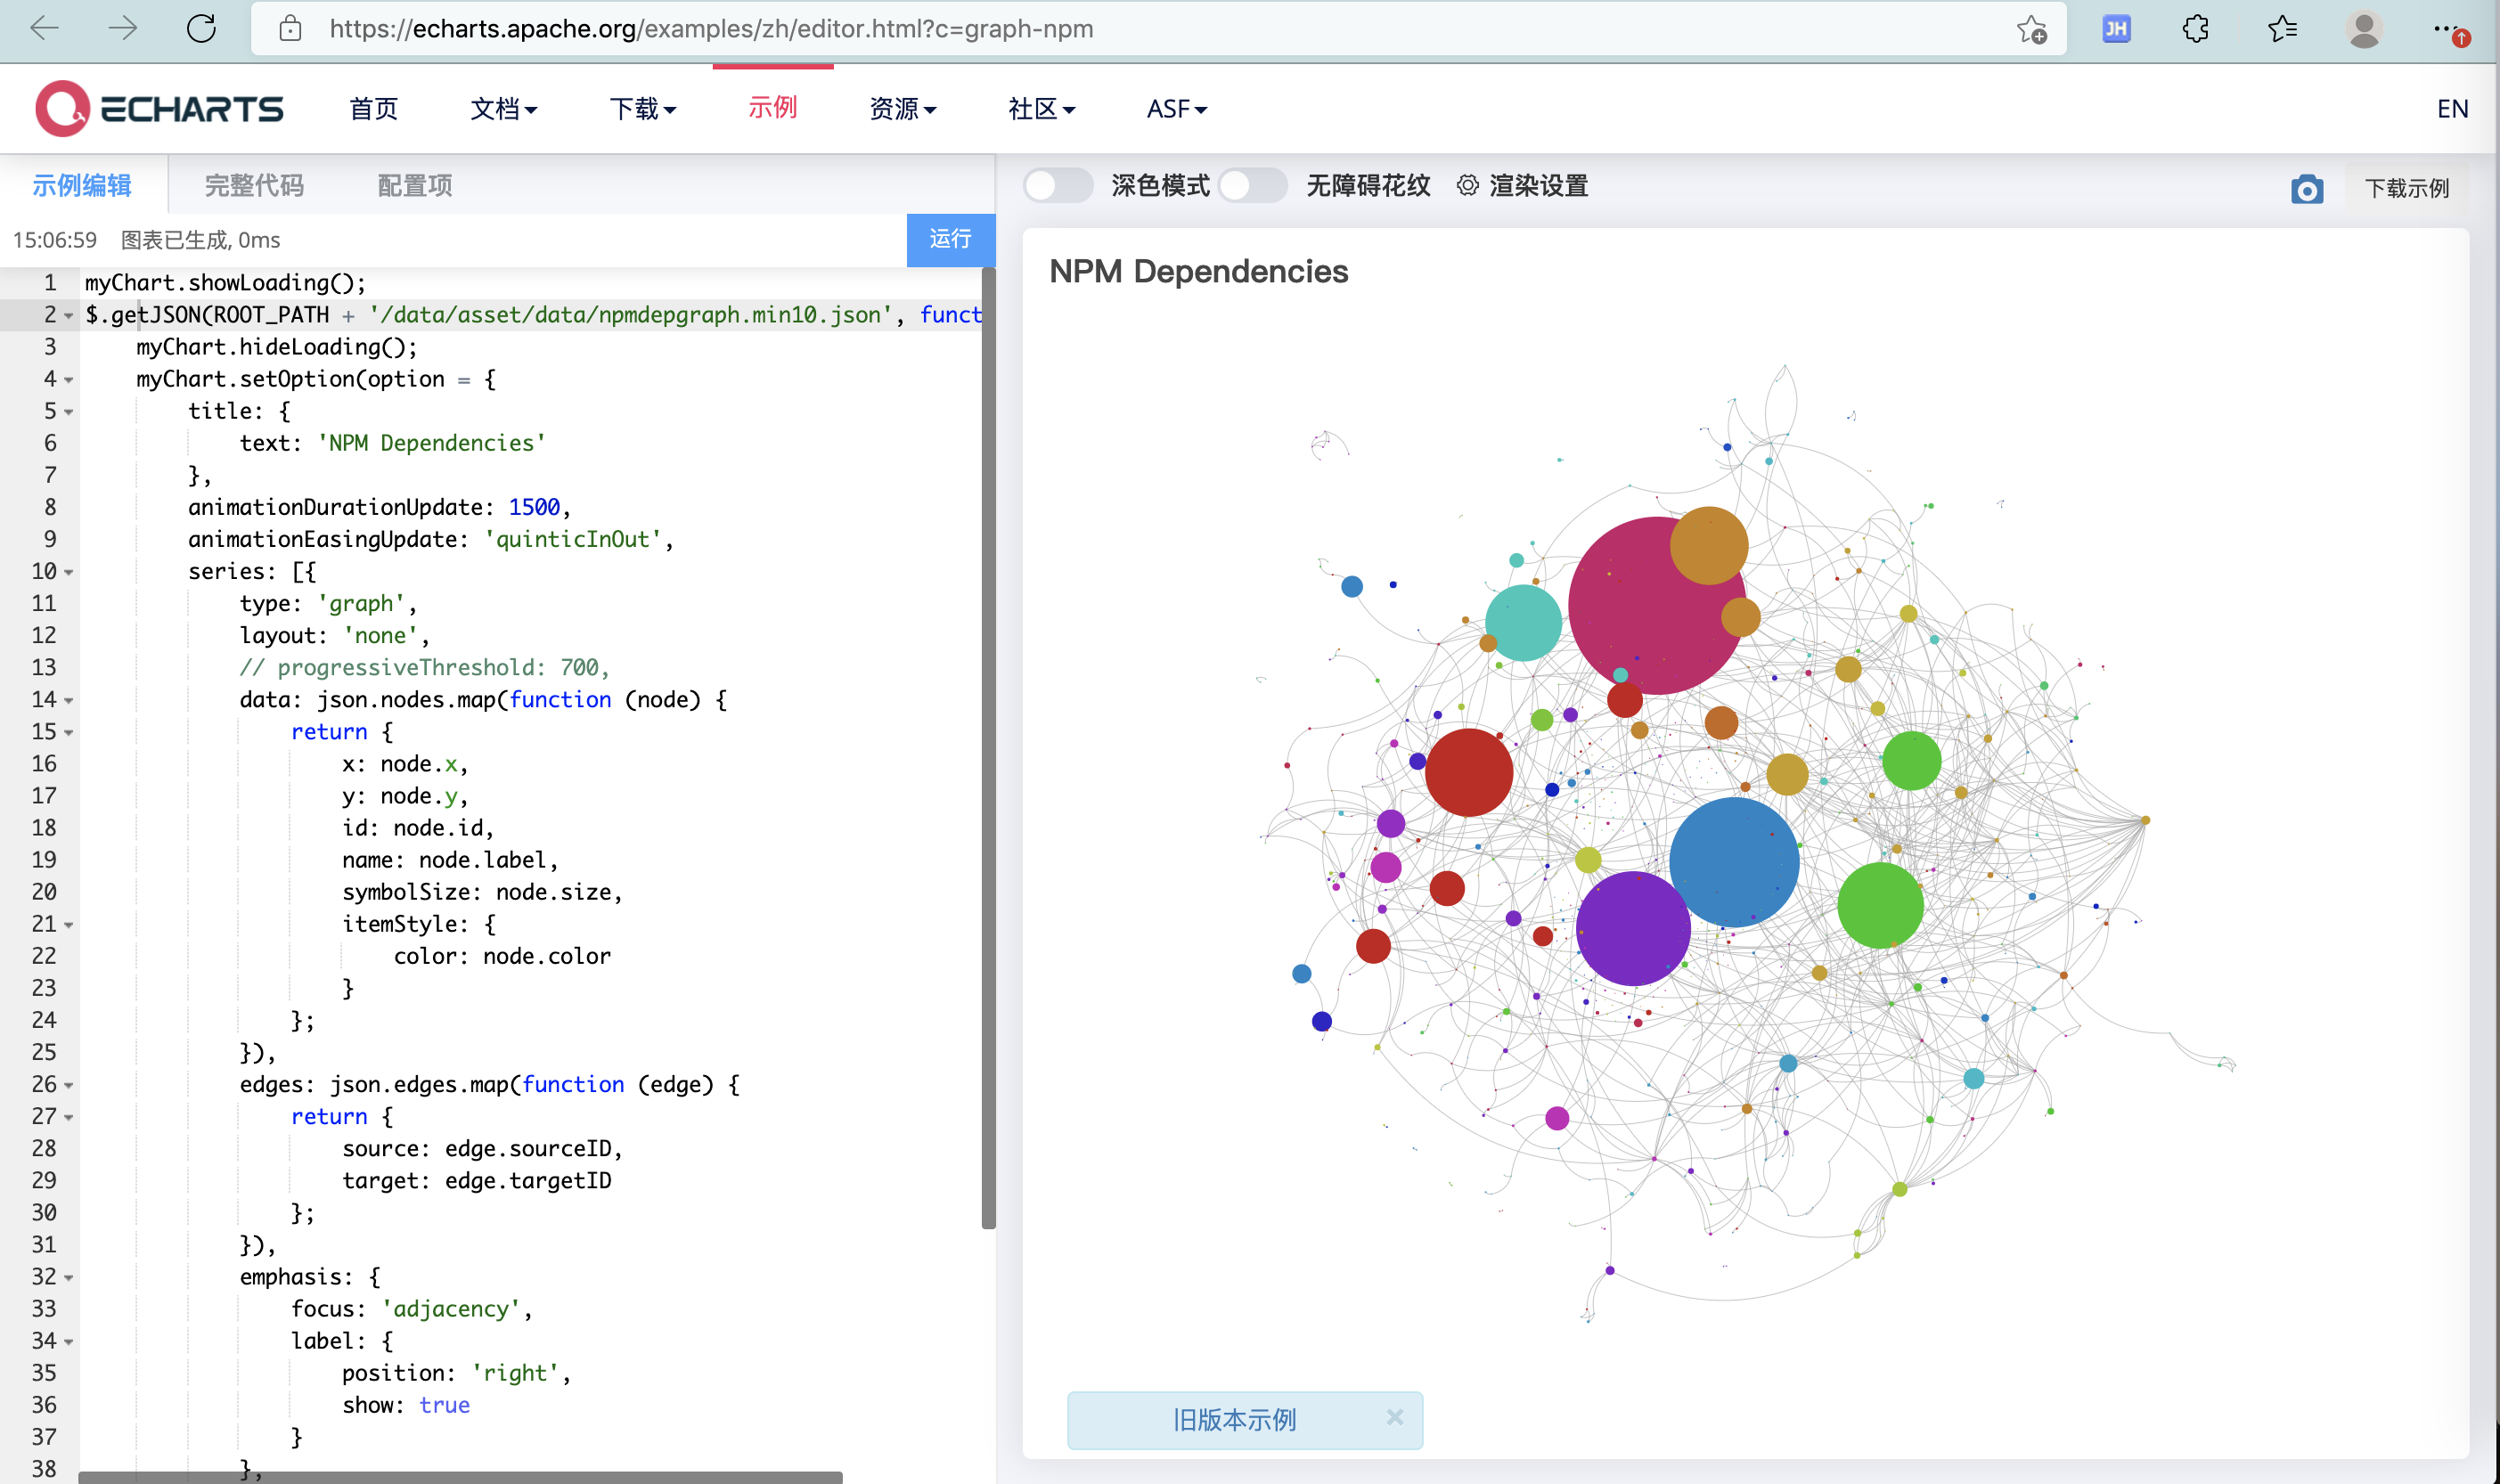Click the ECharts logo
Image resolution: width=2500 pixels, height=1484 pixels.
coord(160,108)
